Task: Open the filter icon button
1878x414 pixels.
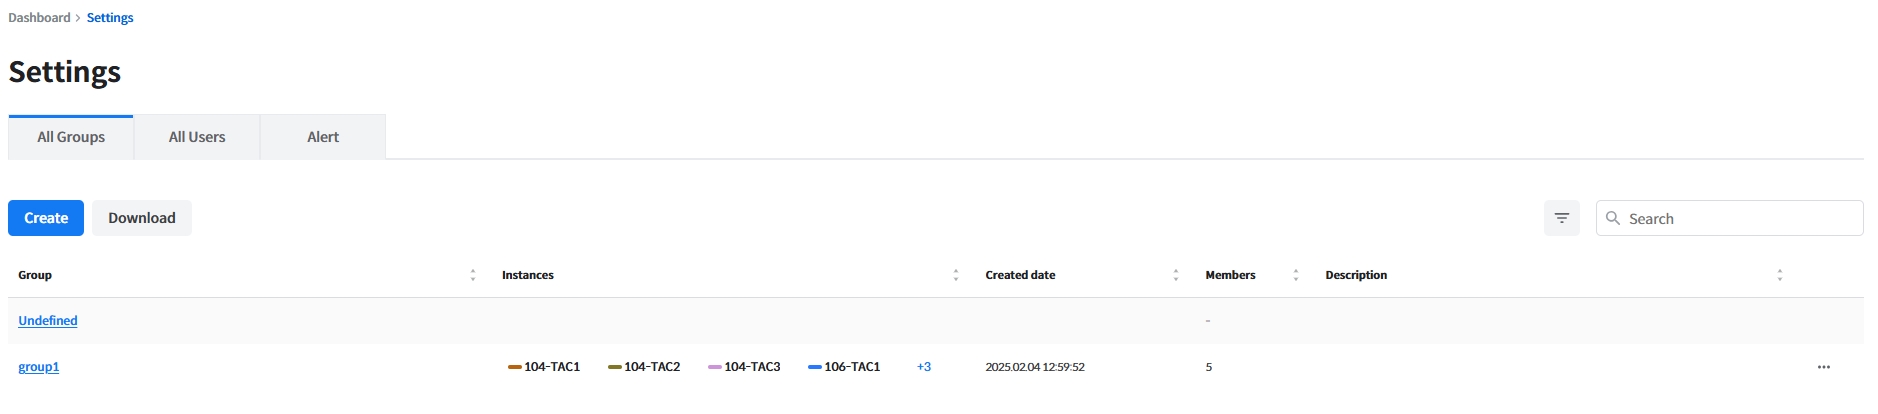Action: [x=1561, y=218]
